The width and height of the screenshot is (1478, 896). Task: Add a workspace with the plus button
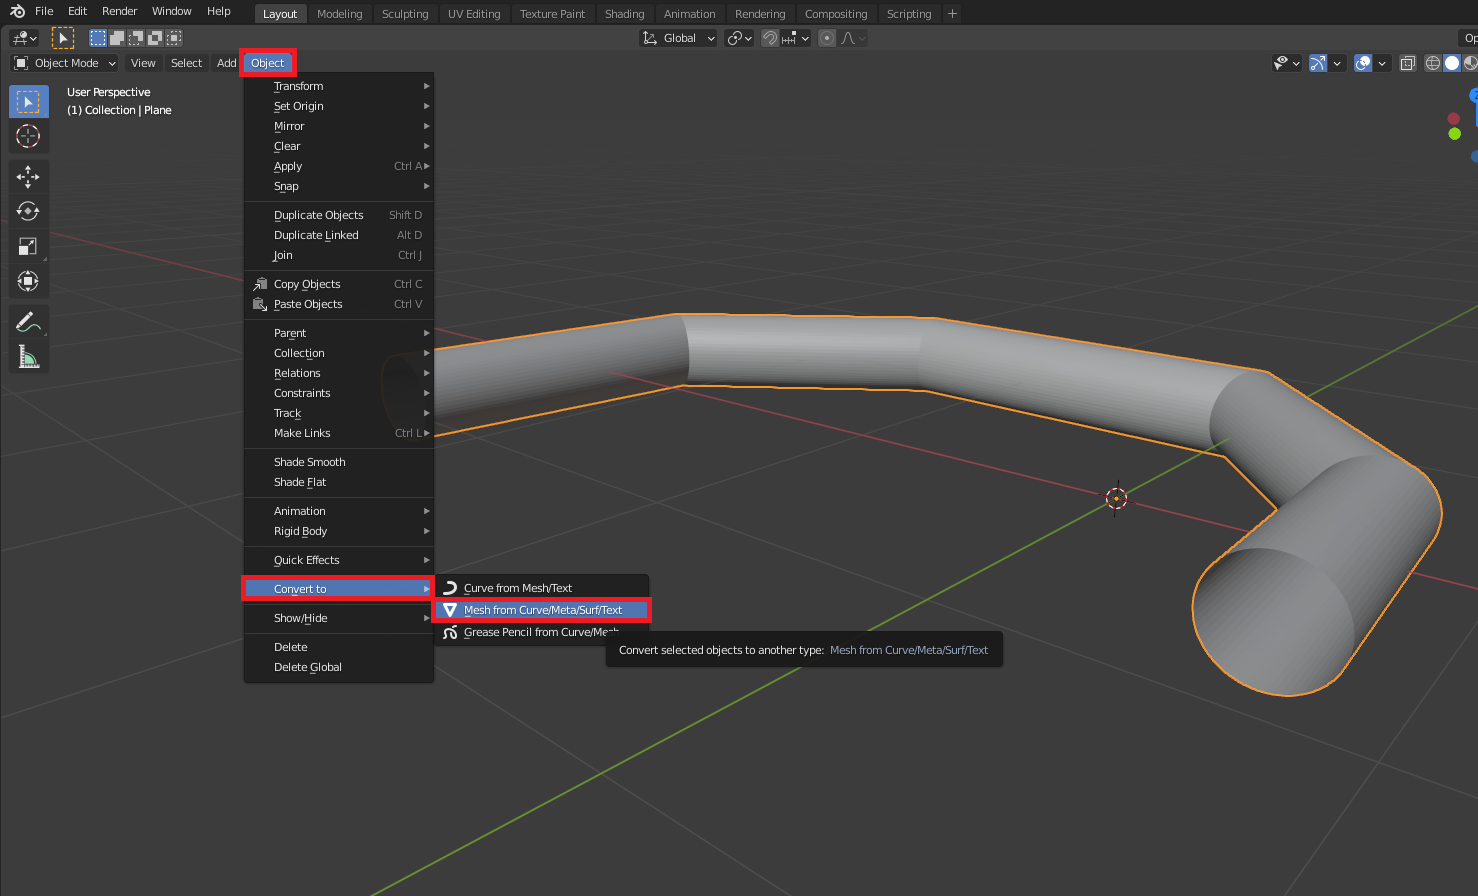pyautogui.click(x=952, y=14)
